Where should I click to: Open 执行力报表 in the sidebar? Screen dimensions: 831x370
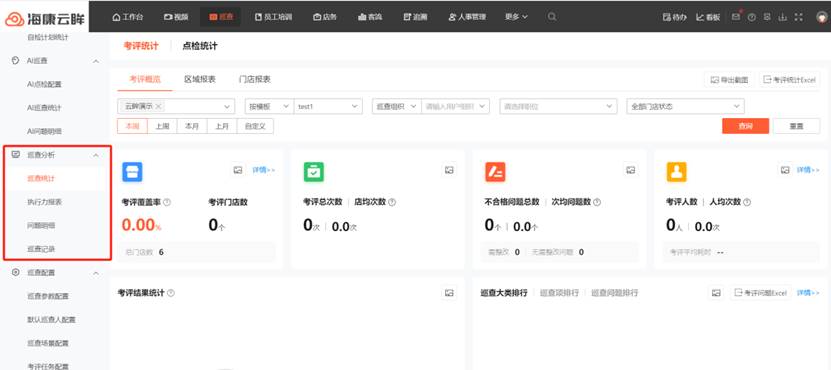point(45,202)
